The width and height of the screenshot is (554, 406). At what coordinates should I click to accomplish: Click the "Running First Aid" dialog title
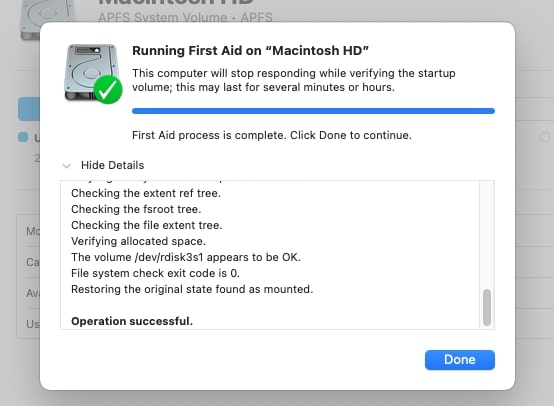click(x=250, y=51)
